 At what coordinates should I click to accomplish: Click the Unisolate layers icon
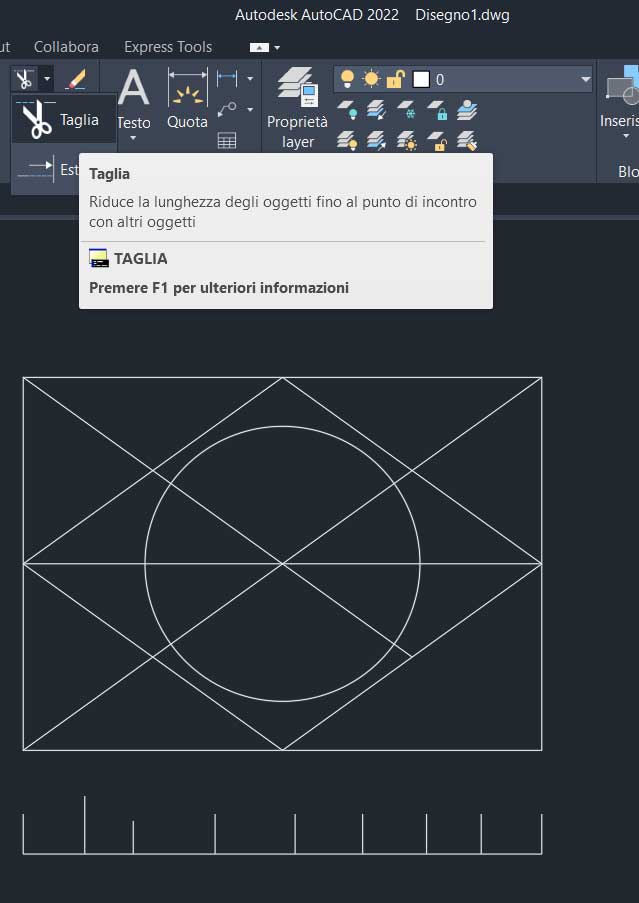click(x=376, y=141)
